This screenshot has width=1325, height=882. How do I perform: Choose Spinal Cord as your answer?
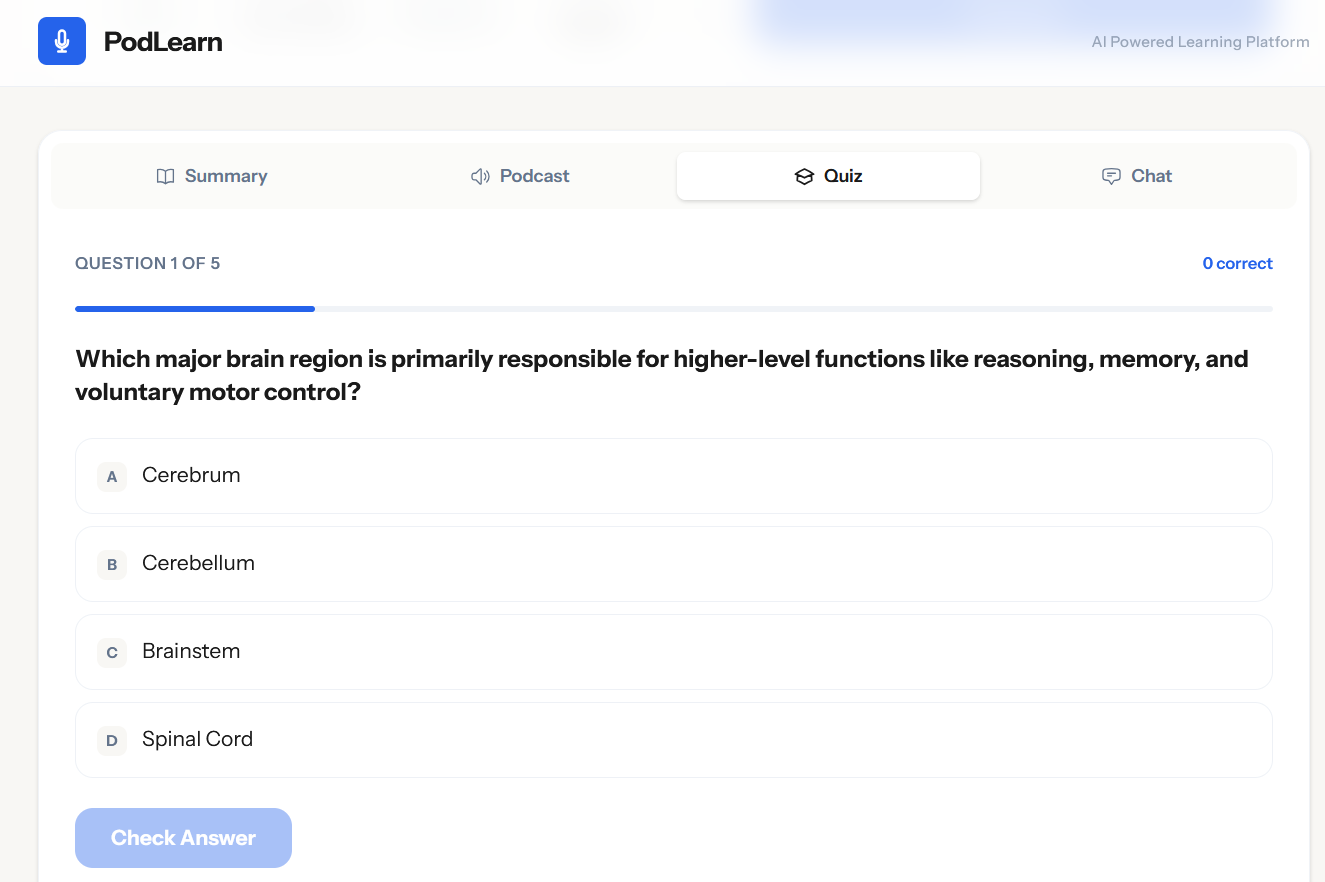(x=672, y=740)
